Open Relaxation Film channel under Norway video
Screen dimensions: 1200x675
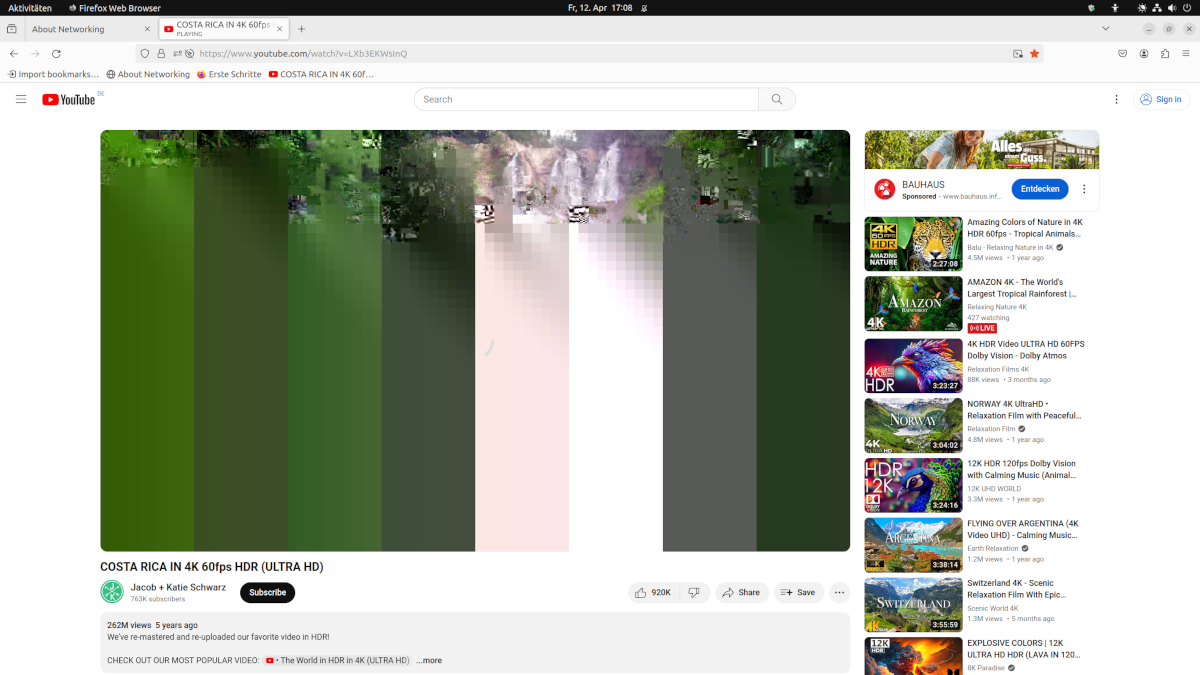991,429
